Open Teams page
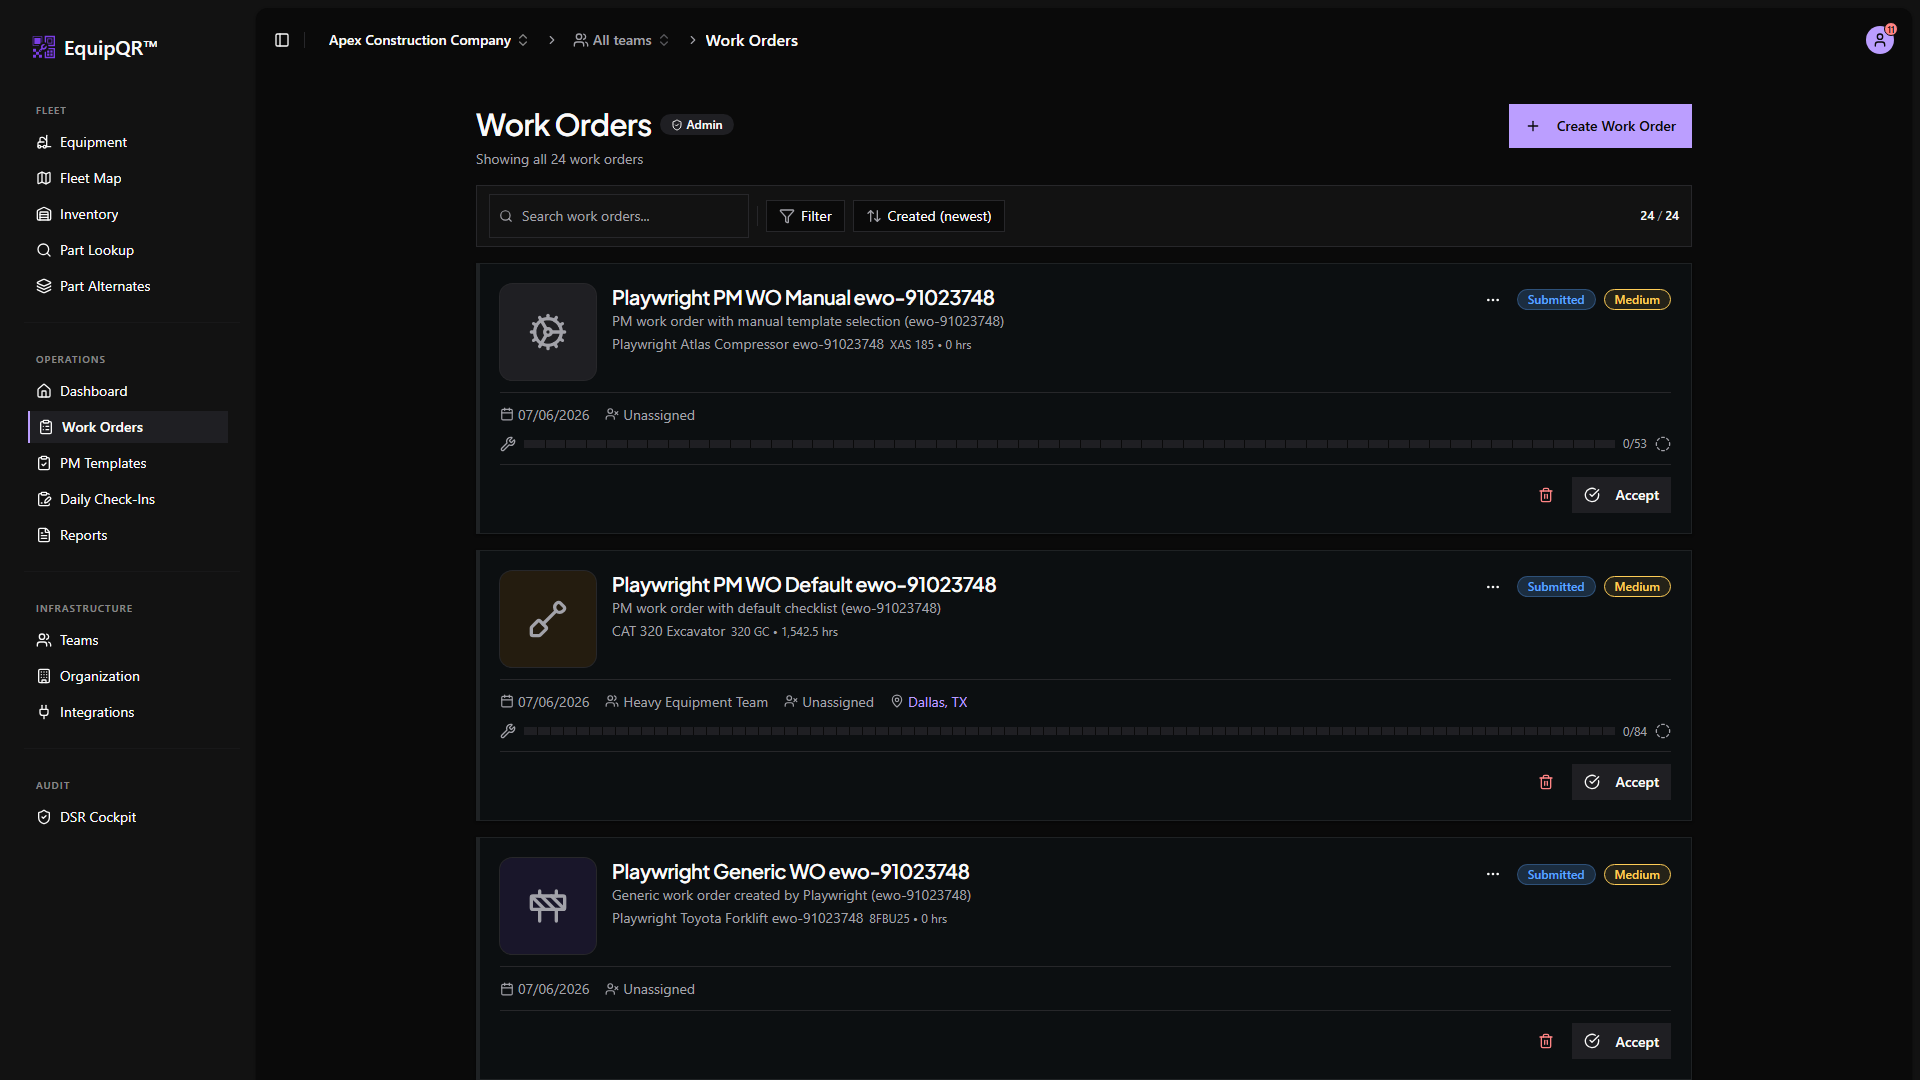1920x1080 pixels. coord(128,640)
